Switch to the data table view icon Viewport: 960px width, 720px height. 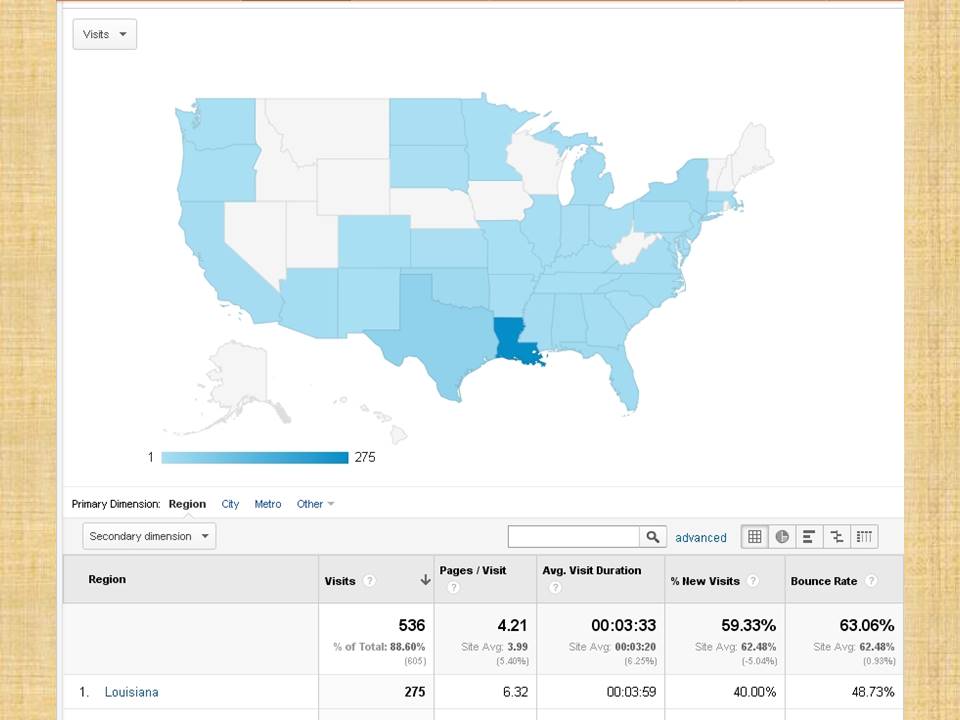[x=755, y=537]
